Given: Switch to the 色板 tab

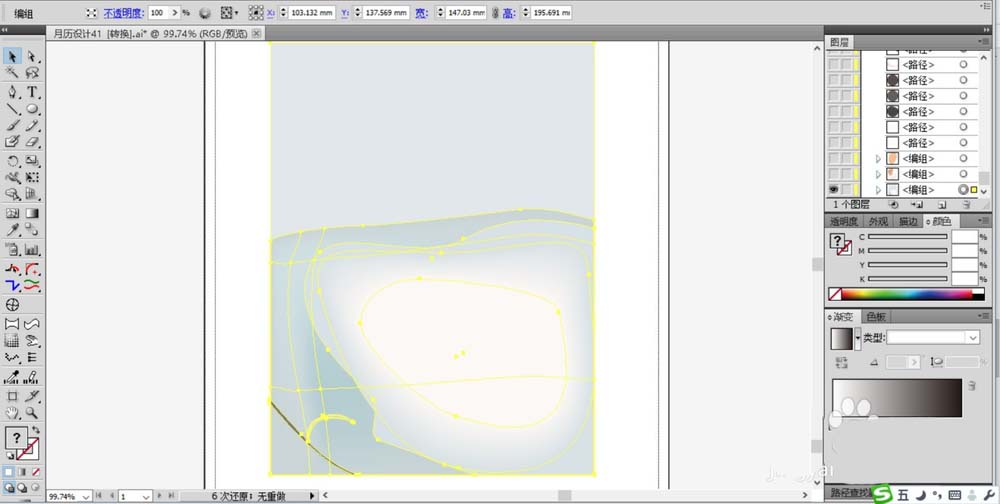Looking at the screenshot, I should coord(876,316).
